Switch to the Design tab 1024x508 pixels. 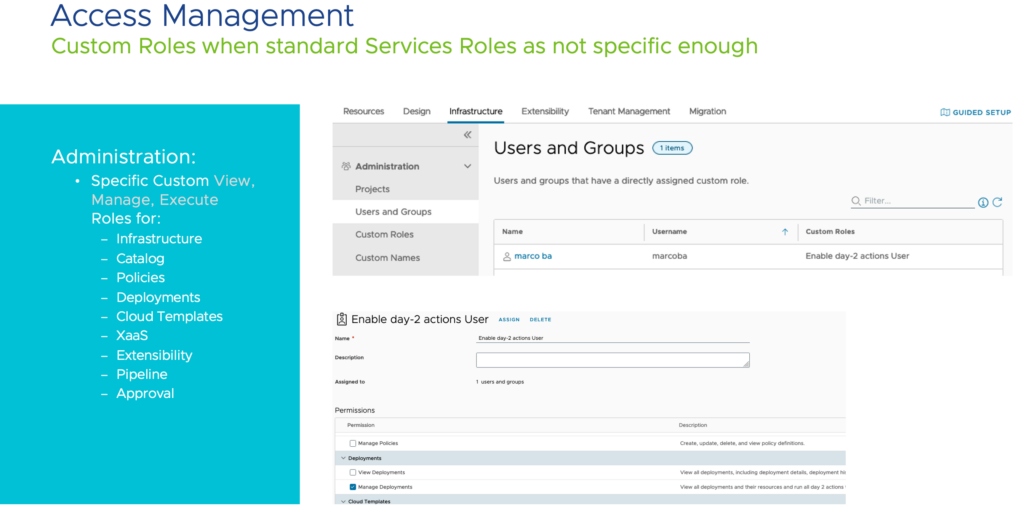[417, 112]
